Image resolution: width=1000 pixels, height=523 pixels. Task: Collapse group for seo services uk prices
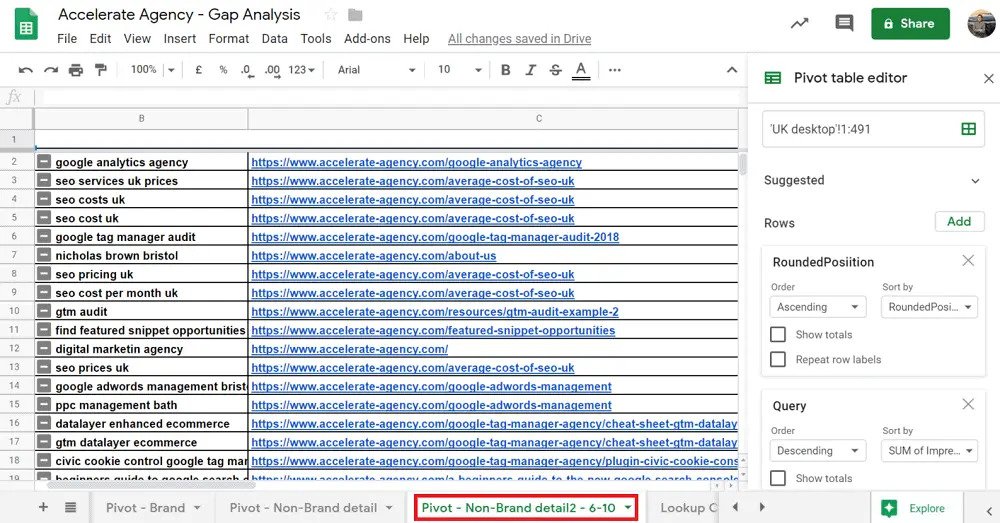pyautogui.click(x=43, y=180)
